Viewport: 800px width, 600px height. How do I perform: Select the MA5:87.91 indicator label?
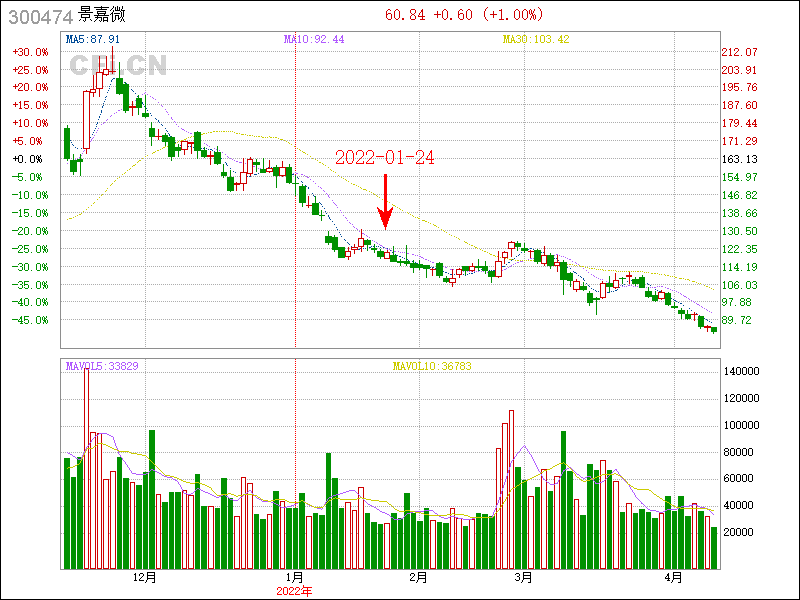click(92, 39)
